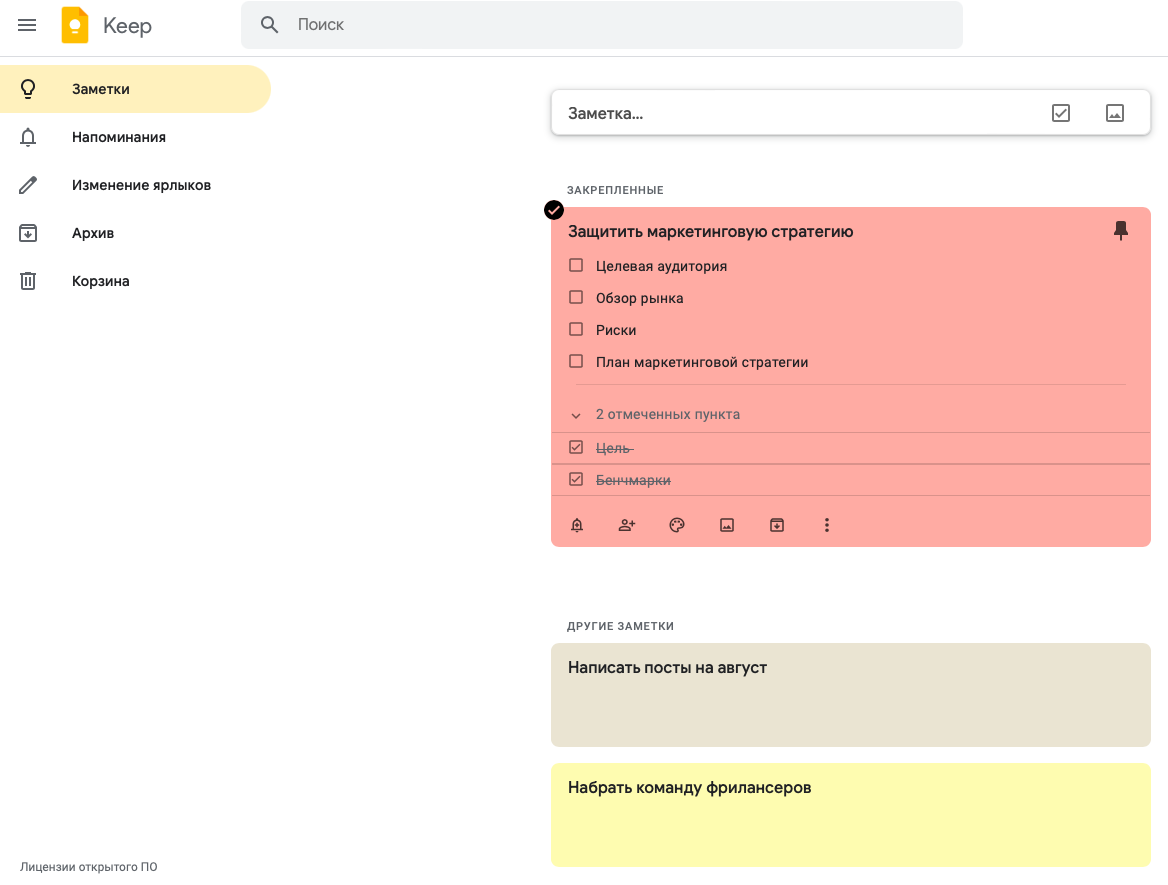1168x885 pixels.
Task: Click the trash can sidebar icon
Action: (x=28, y=281)
